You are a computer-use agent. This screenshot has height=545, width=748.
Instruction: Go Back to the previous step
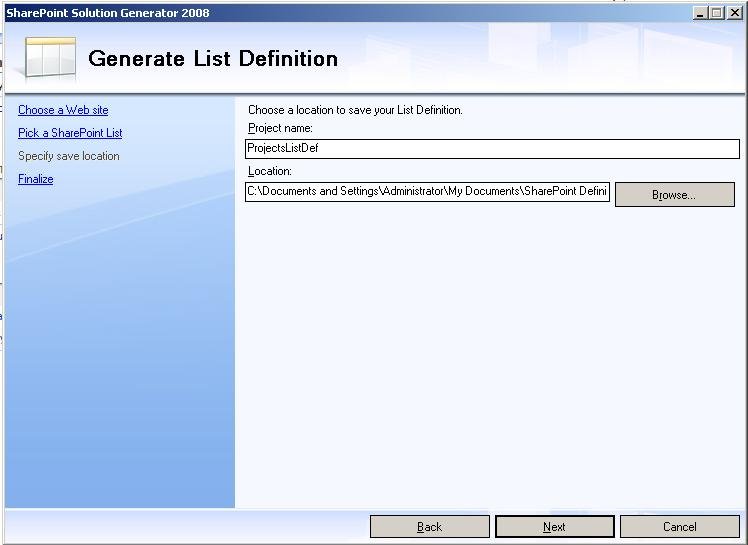tap(430, 526)
